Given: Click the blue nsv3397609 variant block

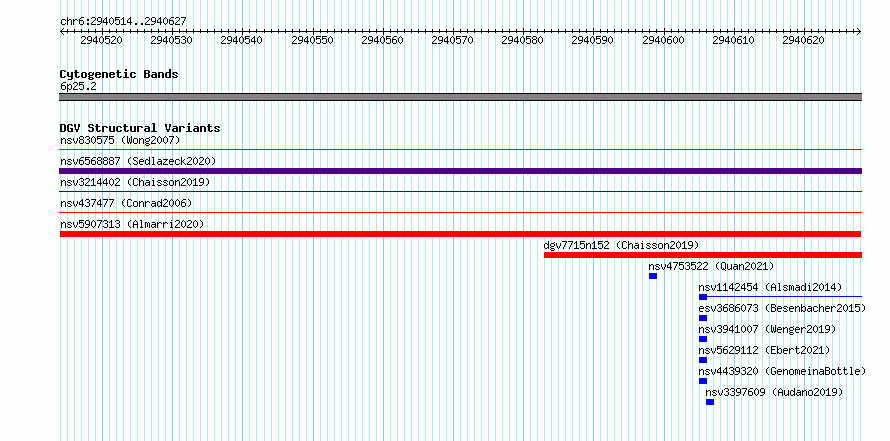Looking at the screenshot, I should [710, 402].
